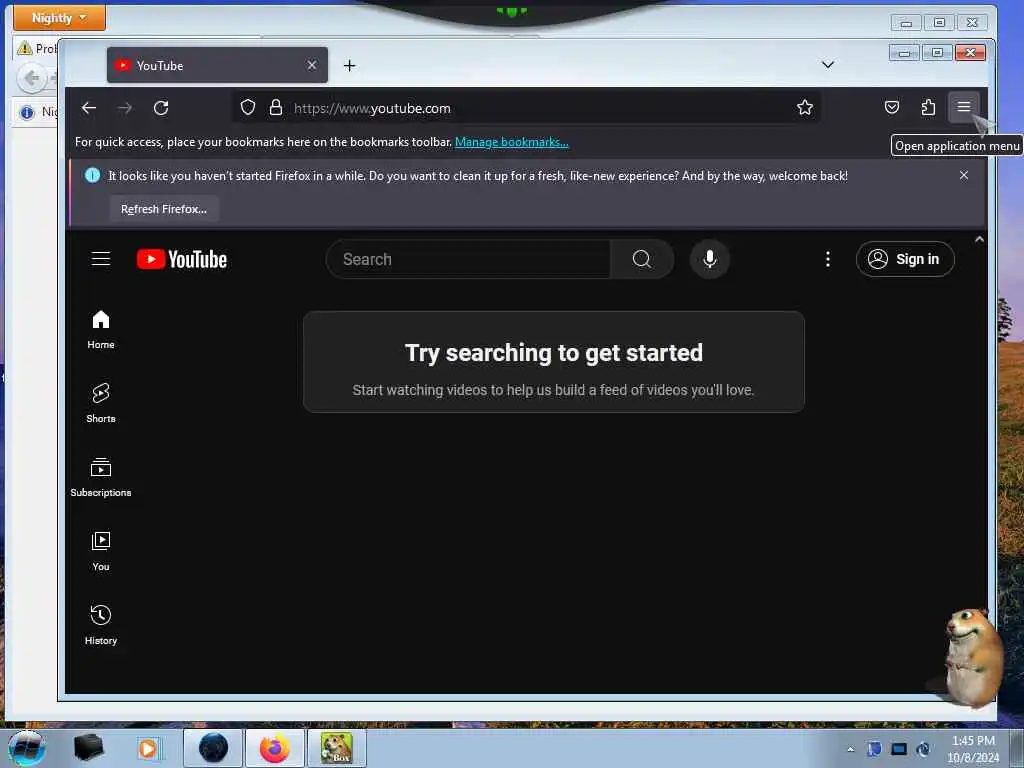This screenshot has height=768, width=1024.
Task: Click the YouTube Search field
Action: pyautogui.click(x=468, y=259)
